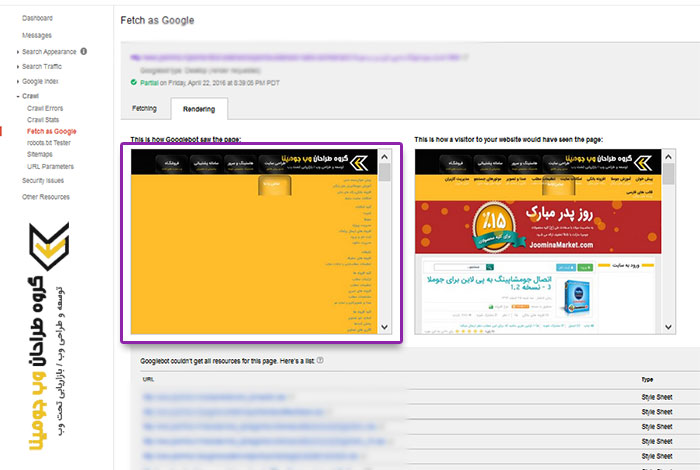
Task: Click visitor preview scrollbar thumb
Action: 668,174
